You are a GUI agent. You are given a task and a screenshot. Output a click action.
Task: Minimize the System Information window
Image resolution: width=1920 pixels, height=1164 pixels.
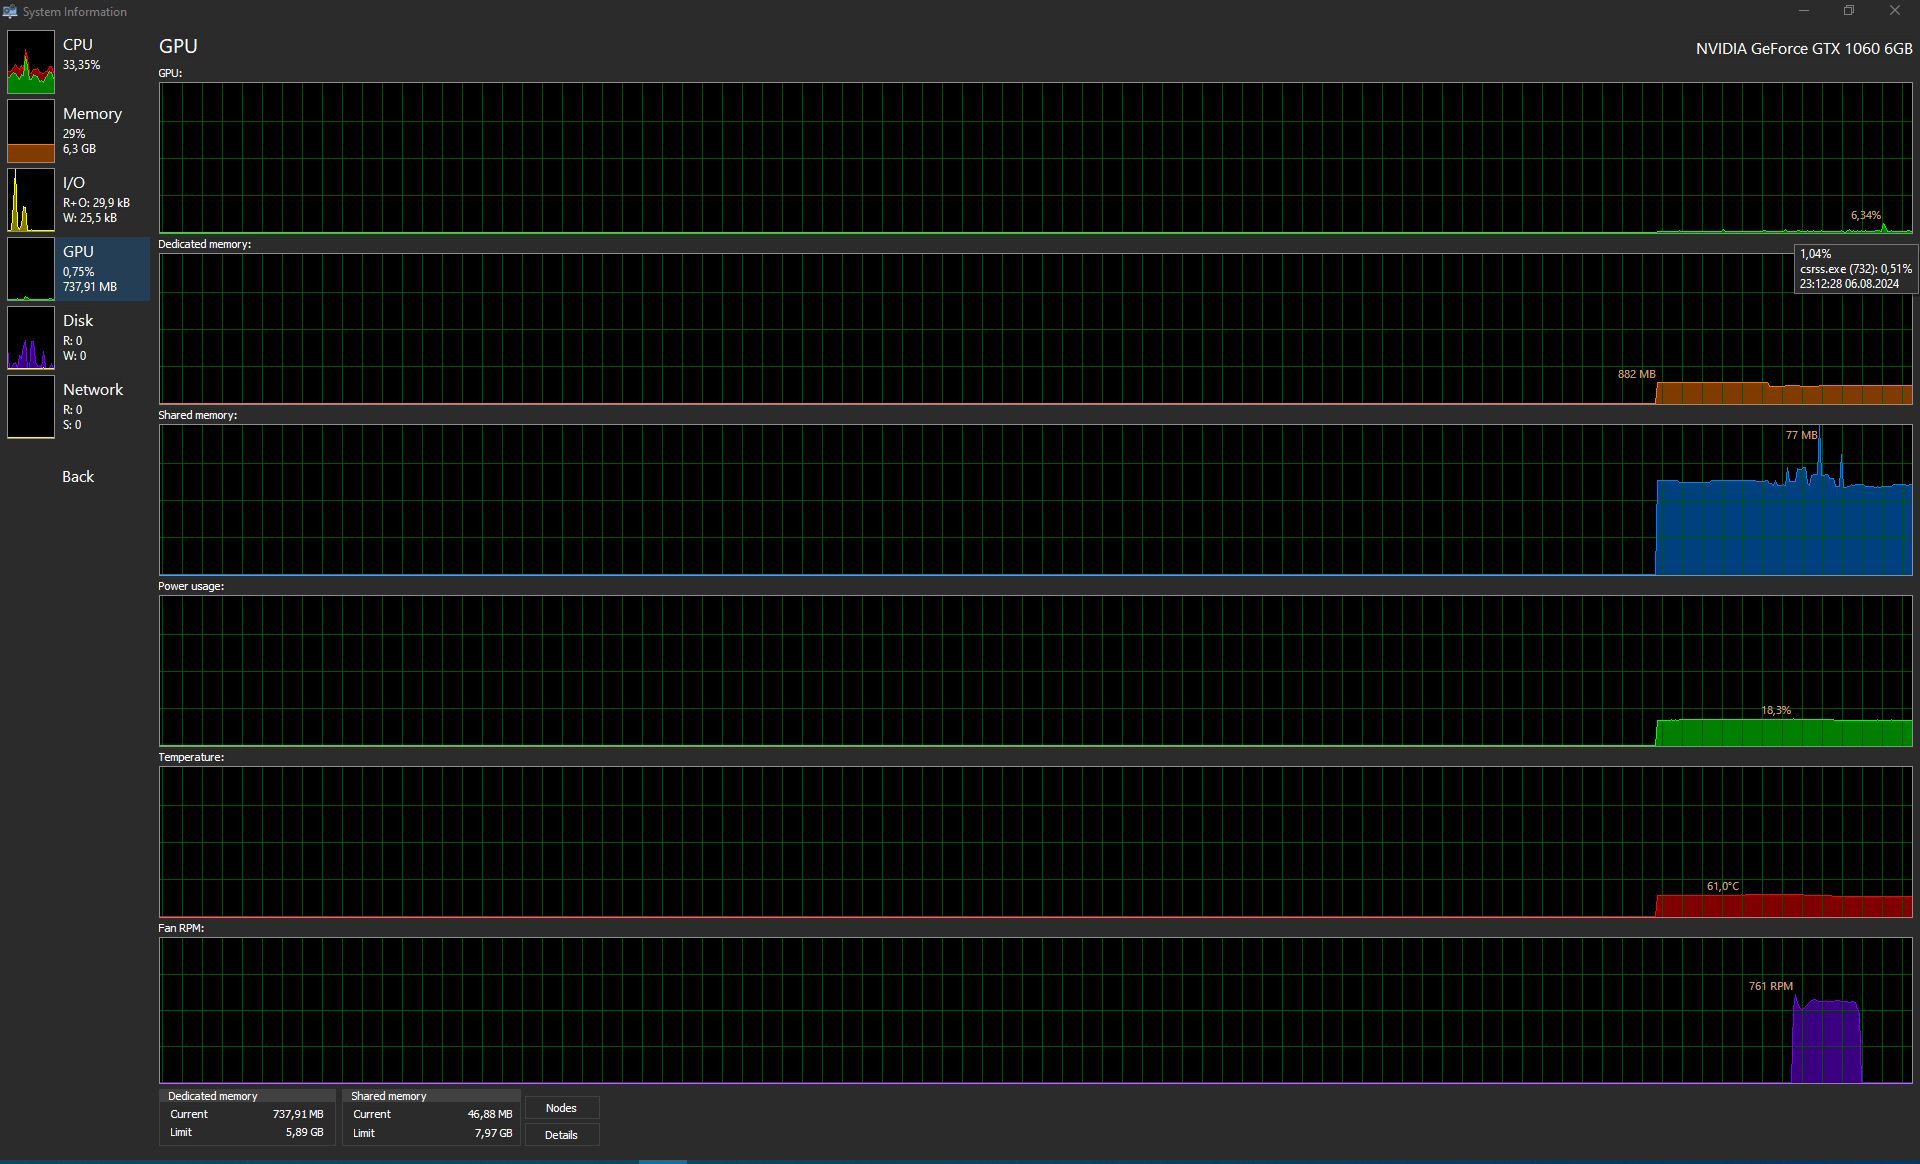(x=1804, y=11)
